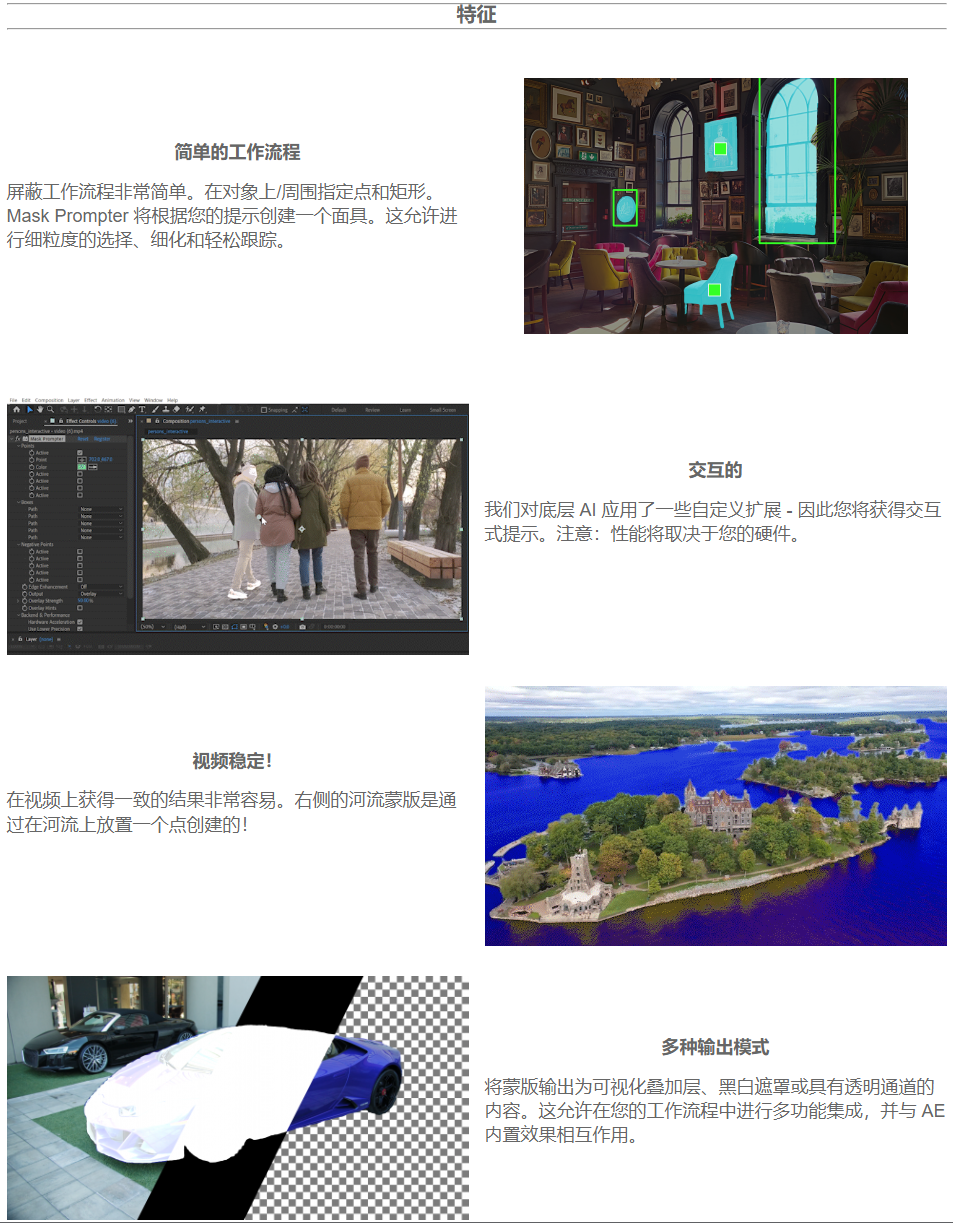Screen dimensions: 953x1223
Task: Click the 特征 section title
Action: click(x=476, y=14)
